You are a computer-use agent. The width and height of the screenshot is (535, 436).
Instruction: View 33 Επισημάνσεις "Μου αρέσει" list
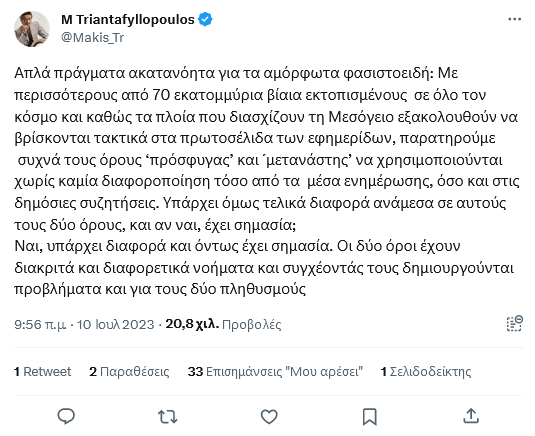pyautogui.click(x=275, y=372)
